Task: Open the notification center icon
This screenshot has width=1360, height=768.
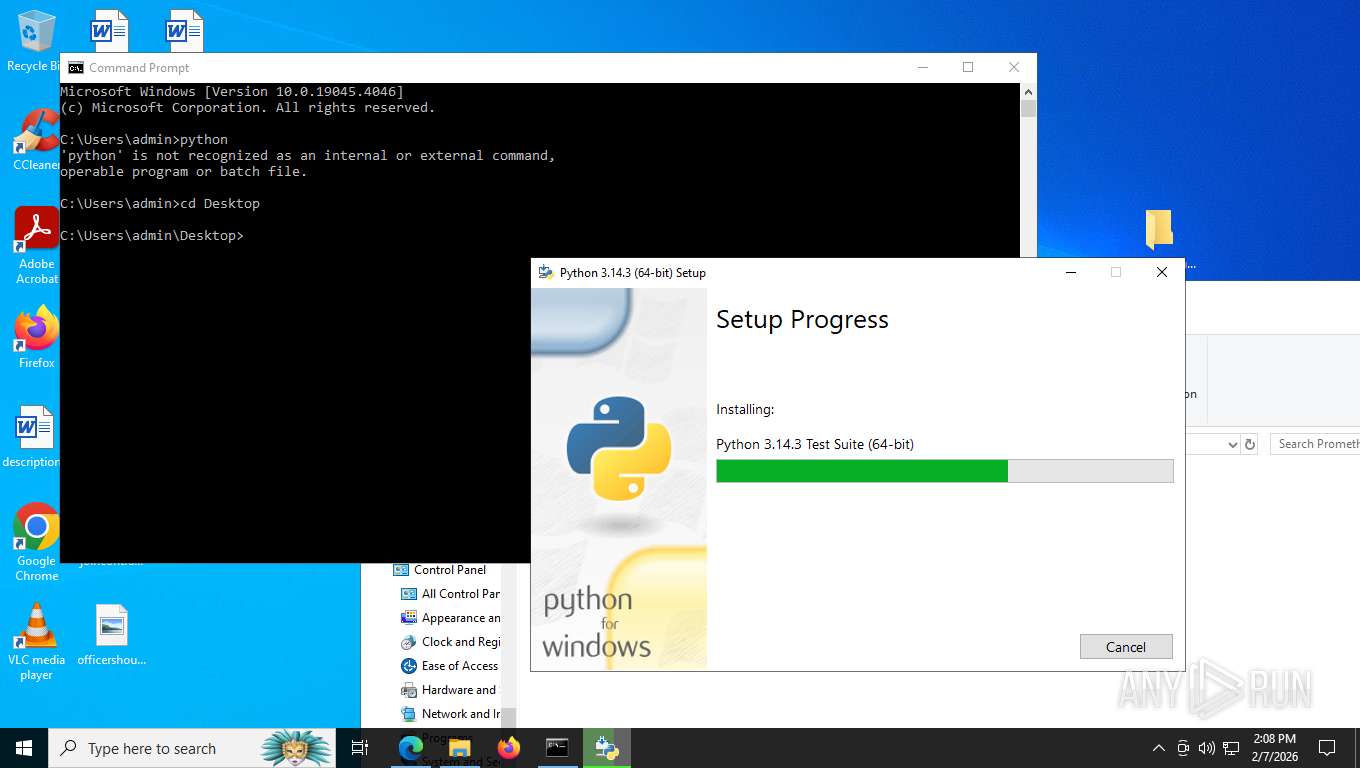Action: 1327,748
